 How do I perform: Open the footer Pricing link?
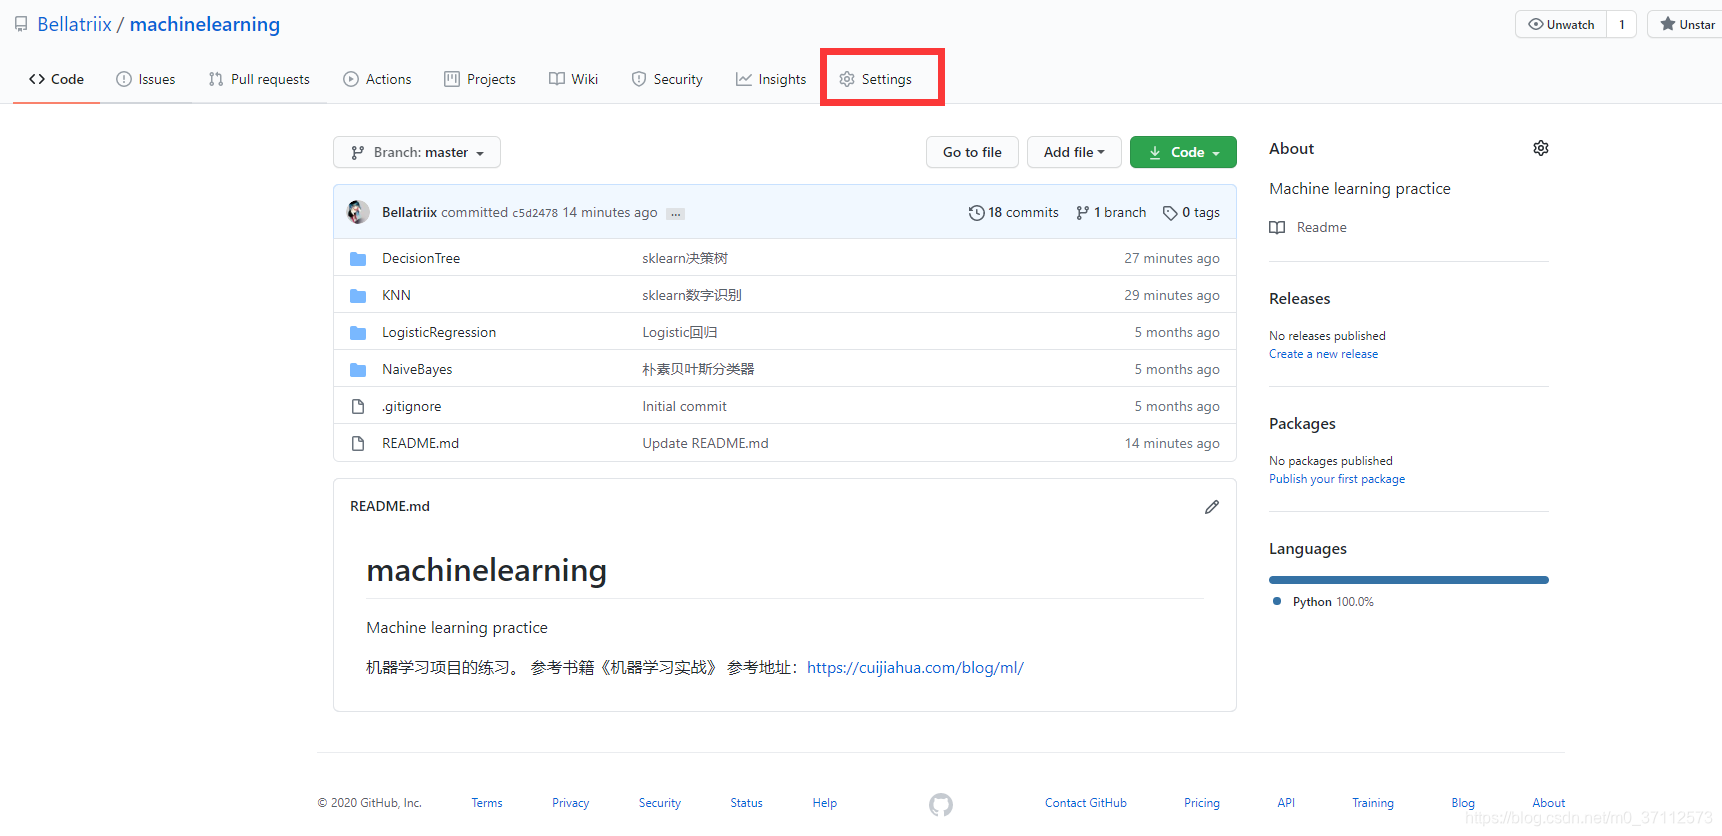1202,803
